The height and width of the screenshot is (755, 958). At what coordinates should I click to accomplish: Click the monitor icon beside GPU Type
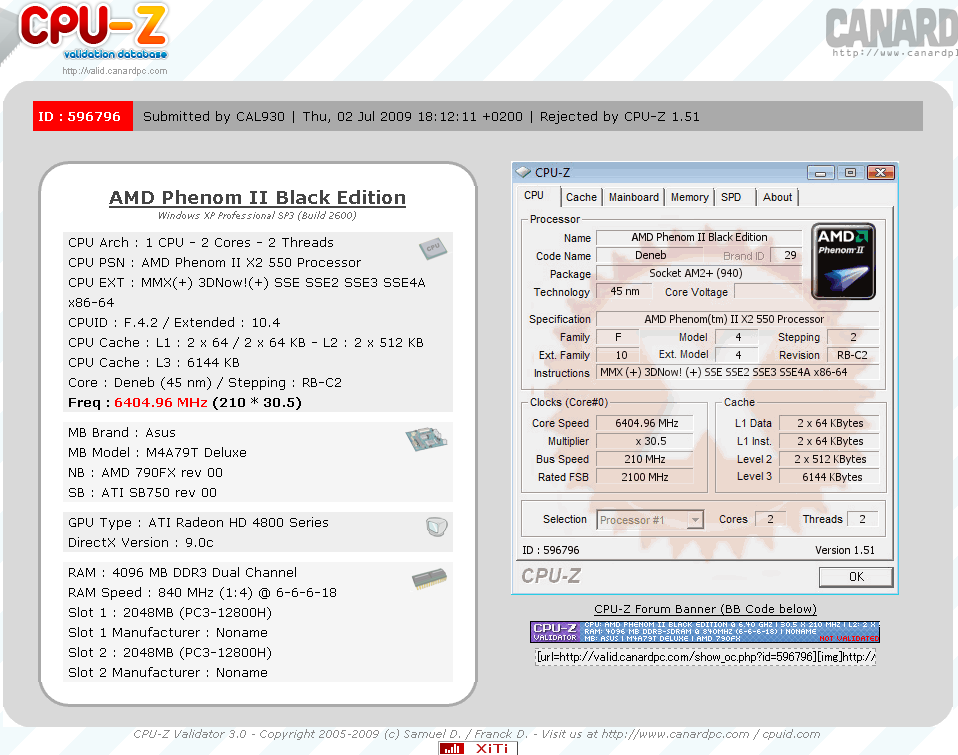436,527
